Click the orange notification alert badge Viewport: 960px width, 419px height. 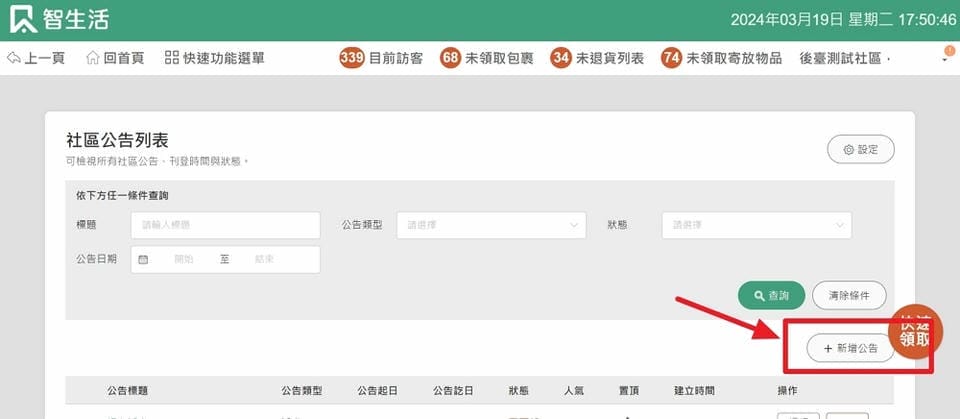[x=949, y=50]
